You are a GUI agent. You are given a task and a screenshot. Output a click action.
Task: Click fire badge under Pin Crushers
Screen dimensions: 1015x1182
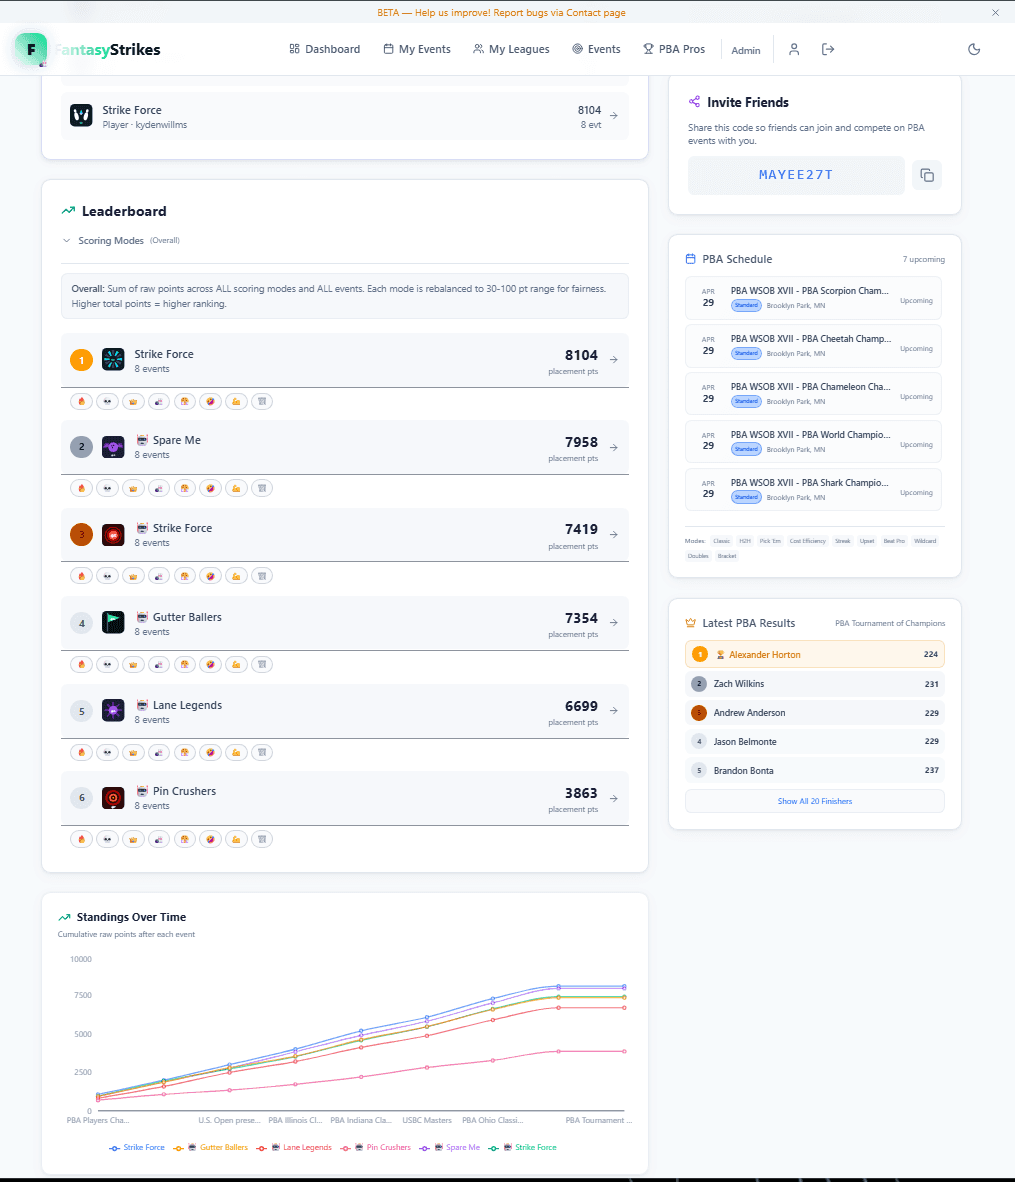point(81,839)
